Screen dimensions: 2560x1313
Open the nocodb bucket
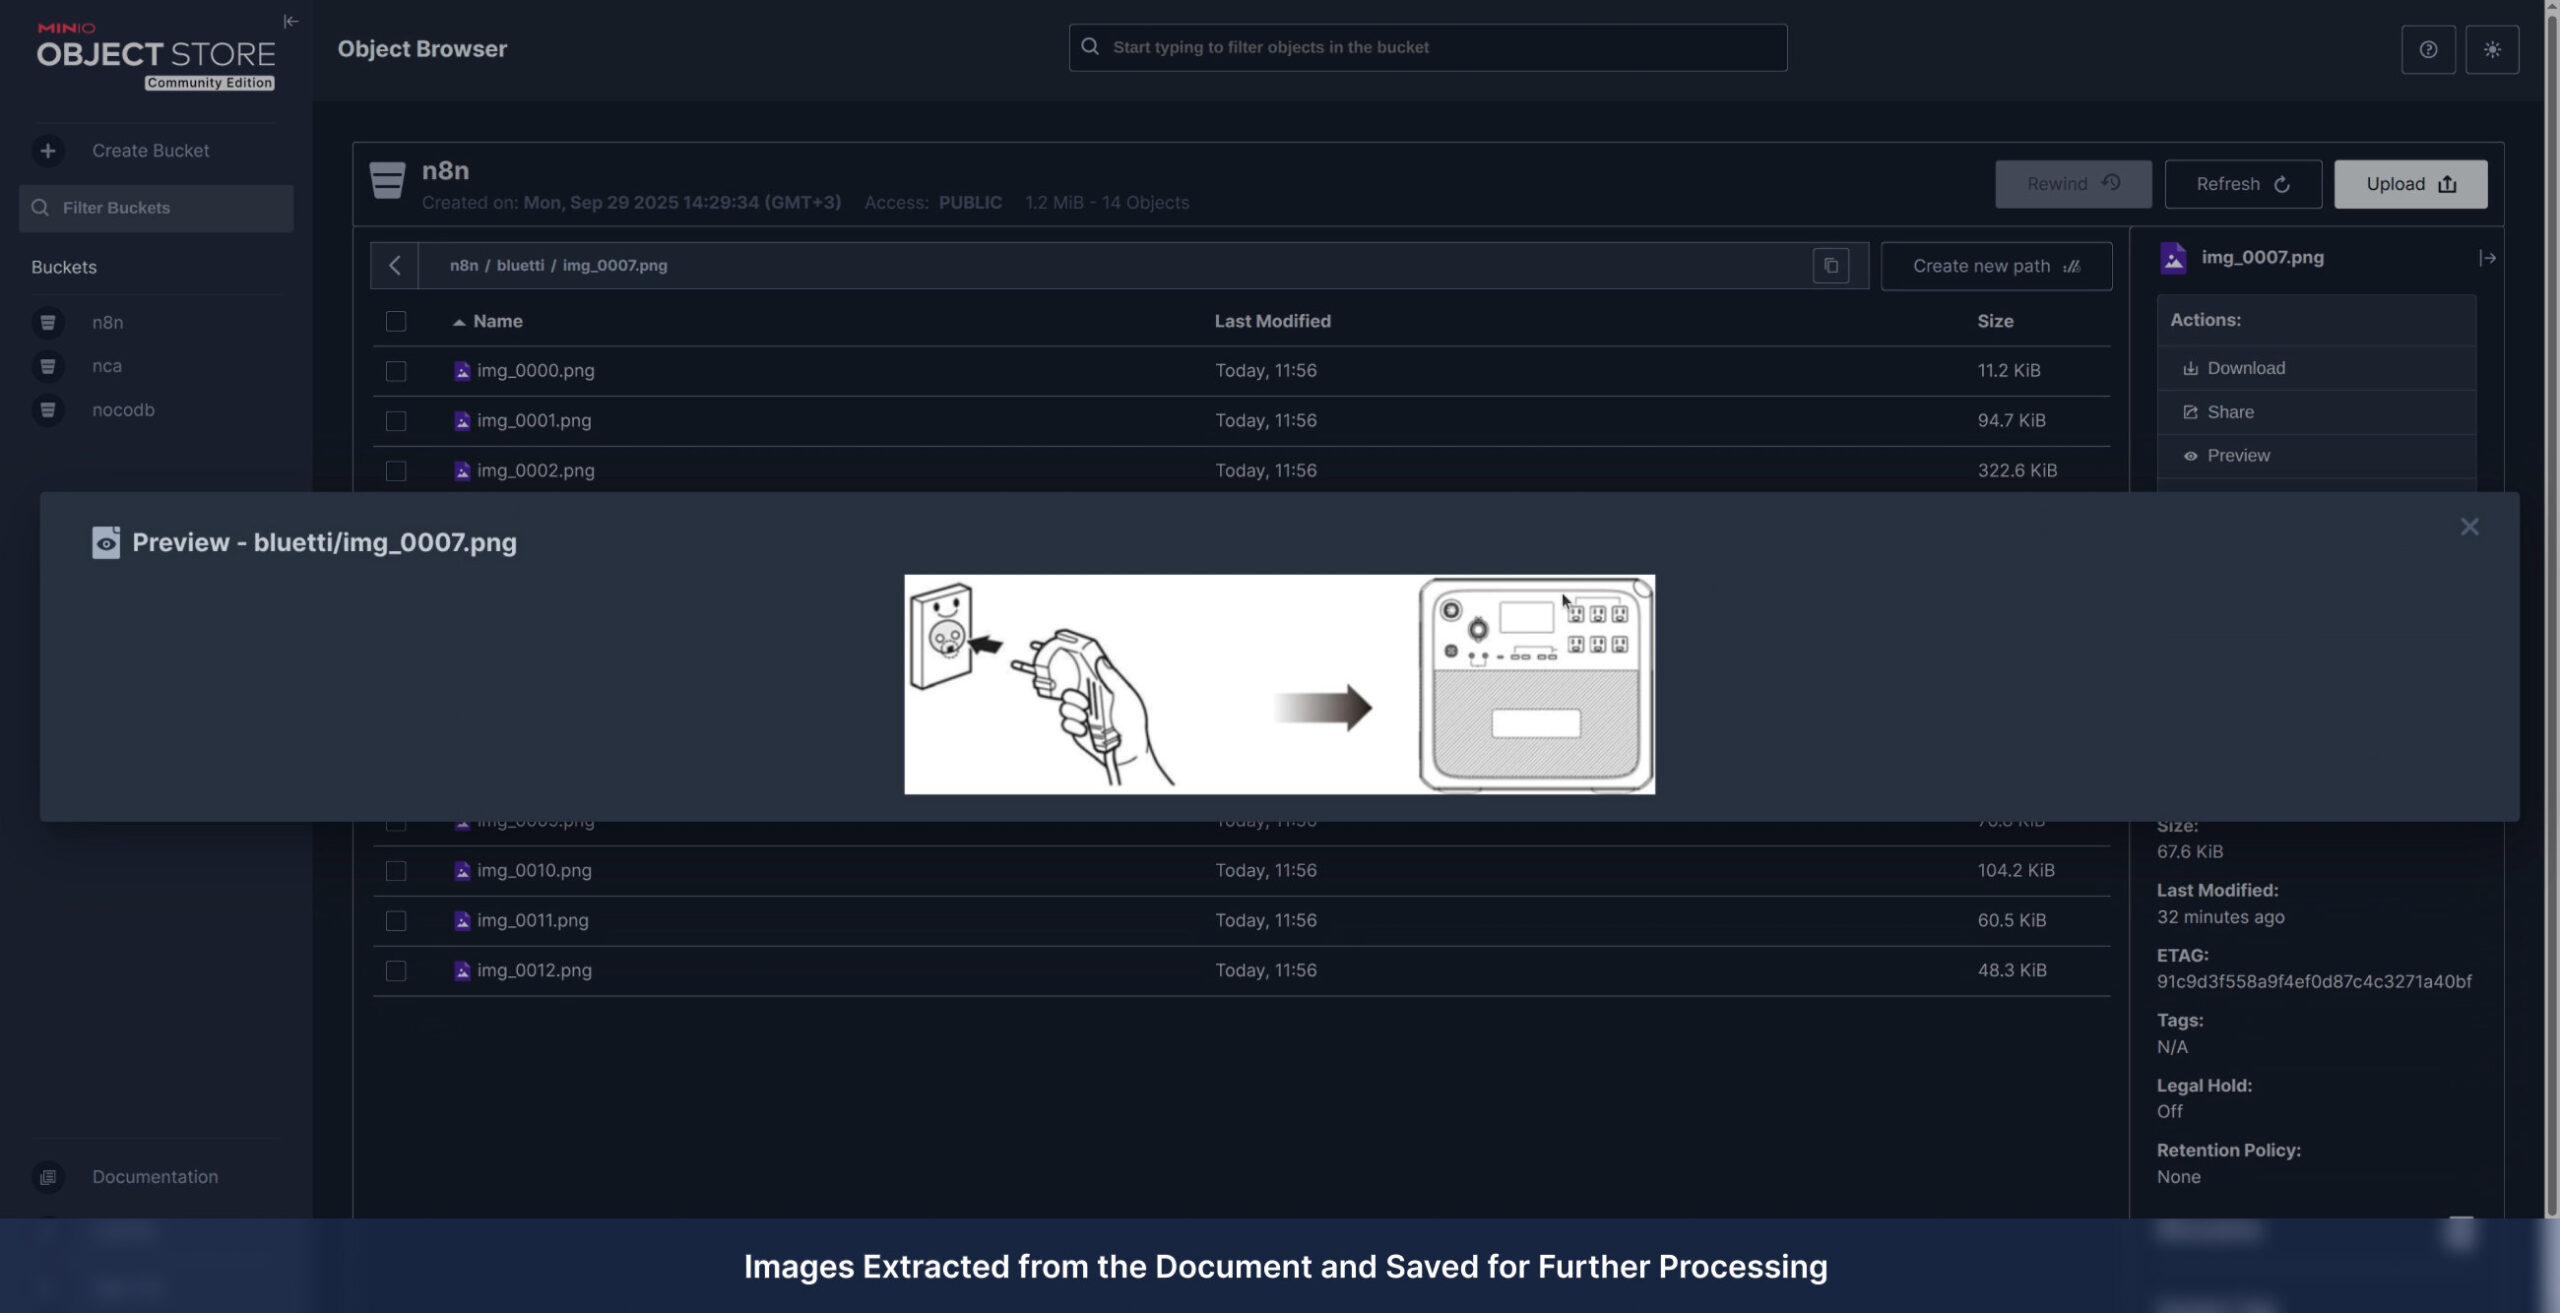(123, 410)
